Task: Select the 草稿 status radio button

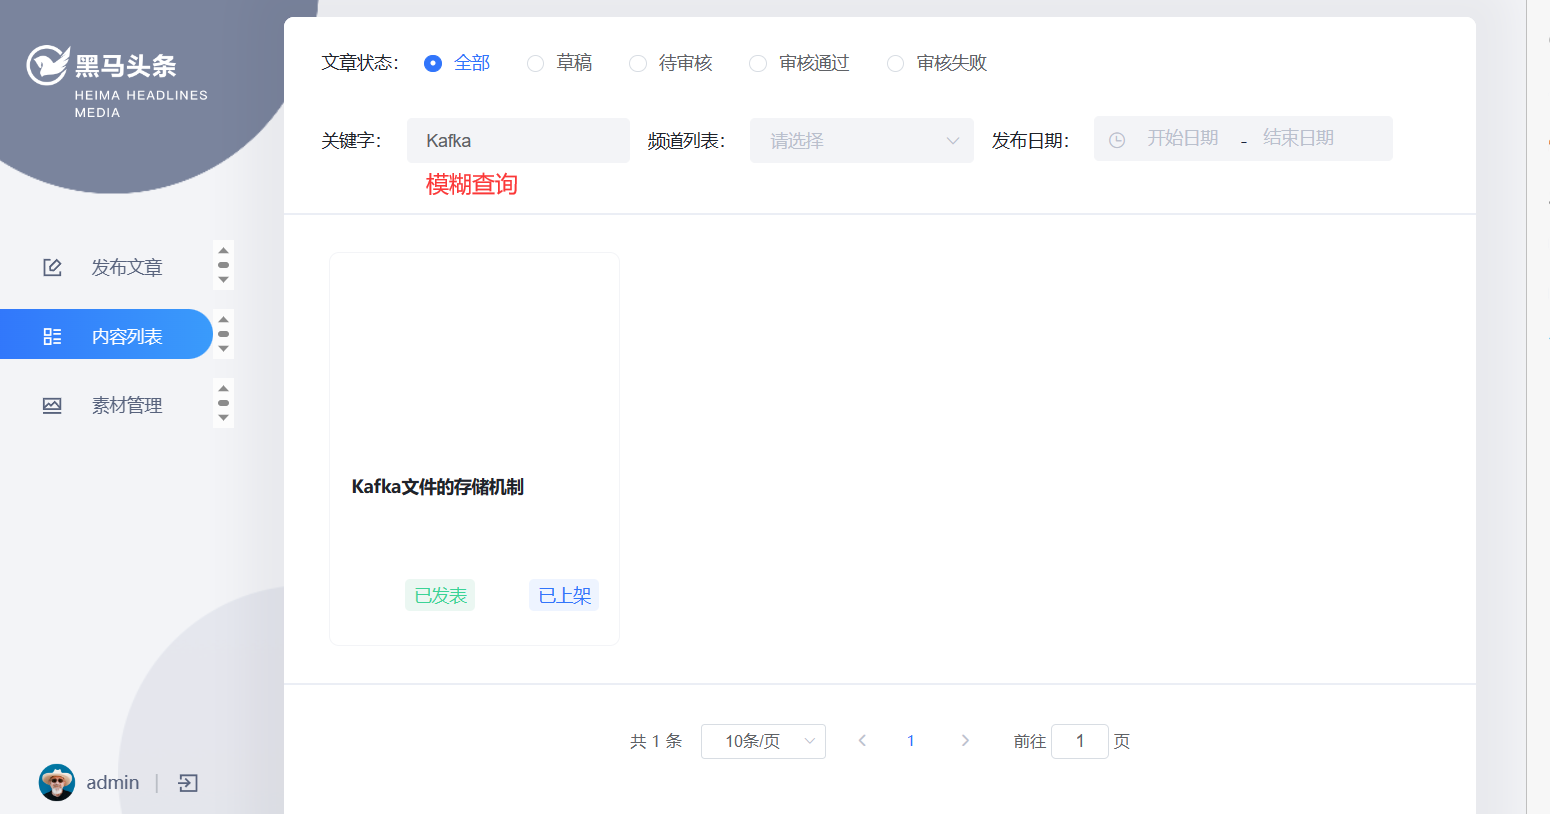Action: click(x=536, y=63)
